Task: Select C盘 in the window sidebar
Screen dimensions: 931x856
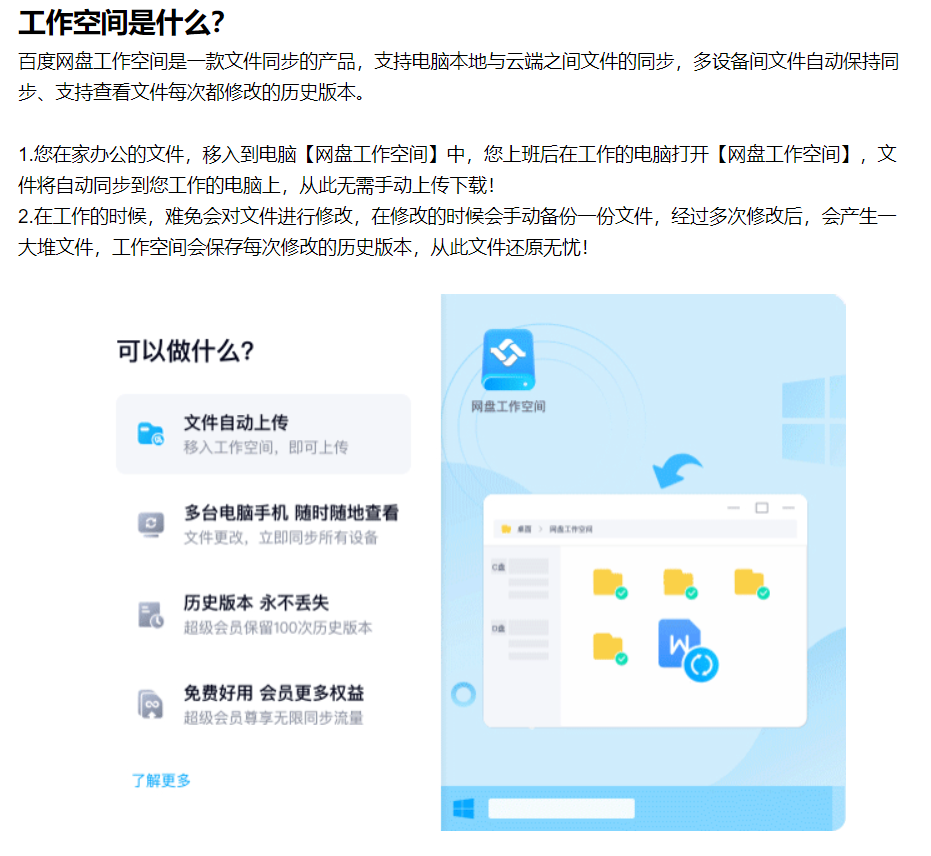Action: click(498, 566)
